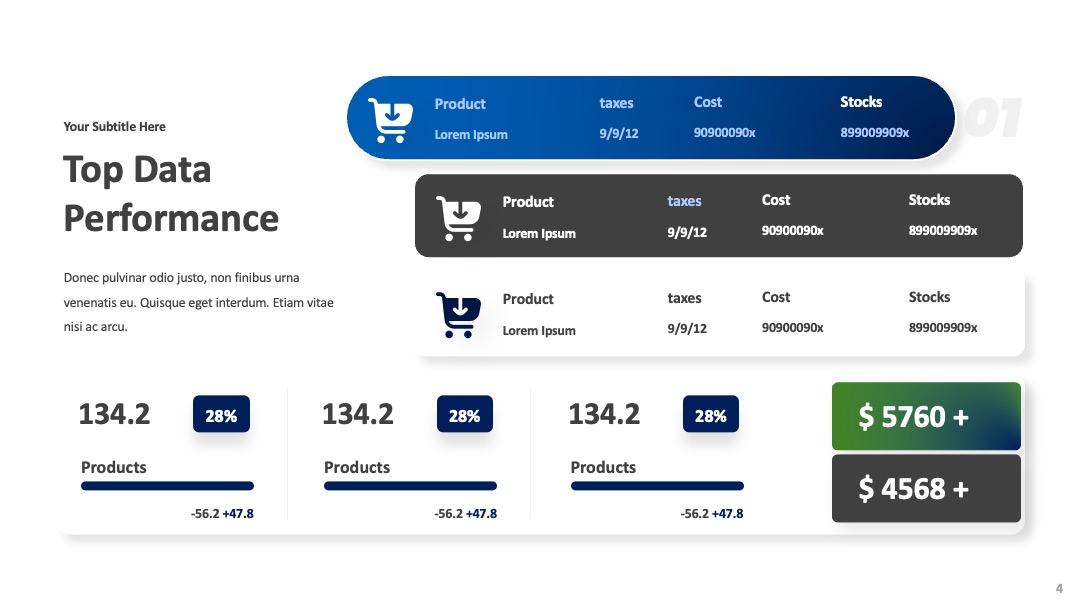
Task: Click 'Product' heading in the dark gray row
Action: point(528,202)
